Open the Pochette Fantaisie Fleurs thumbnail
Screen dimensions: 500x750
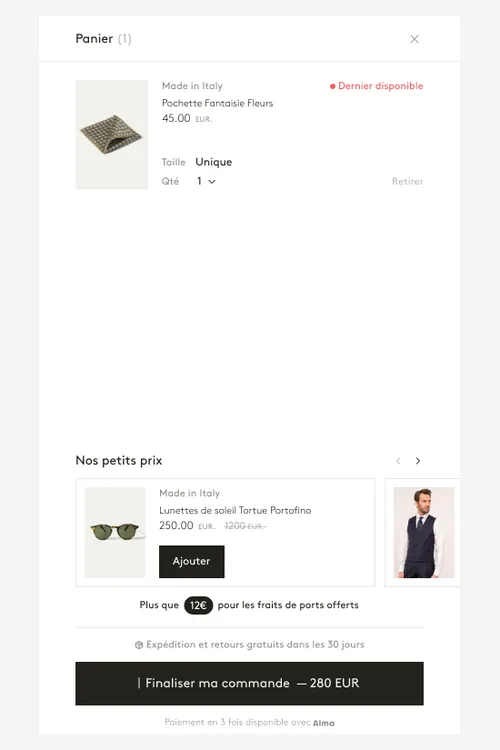(x=111, y=134)
